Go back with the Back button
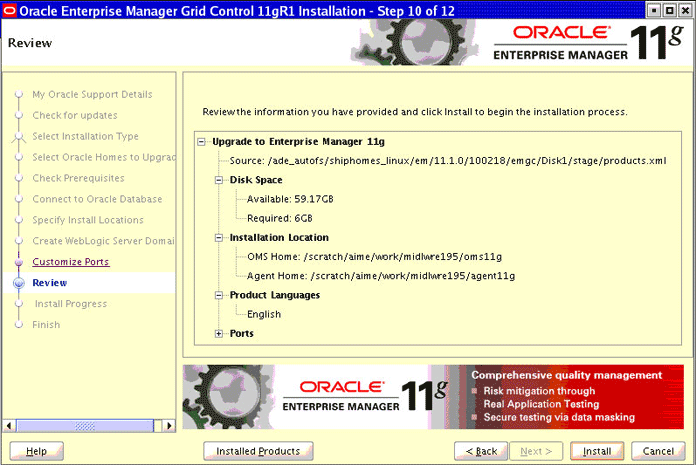Viewport: 696px width, 465px height. tap(481, 451)
